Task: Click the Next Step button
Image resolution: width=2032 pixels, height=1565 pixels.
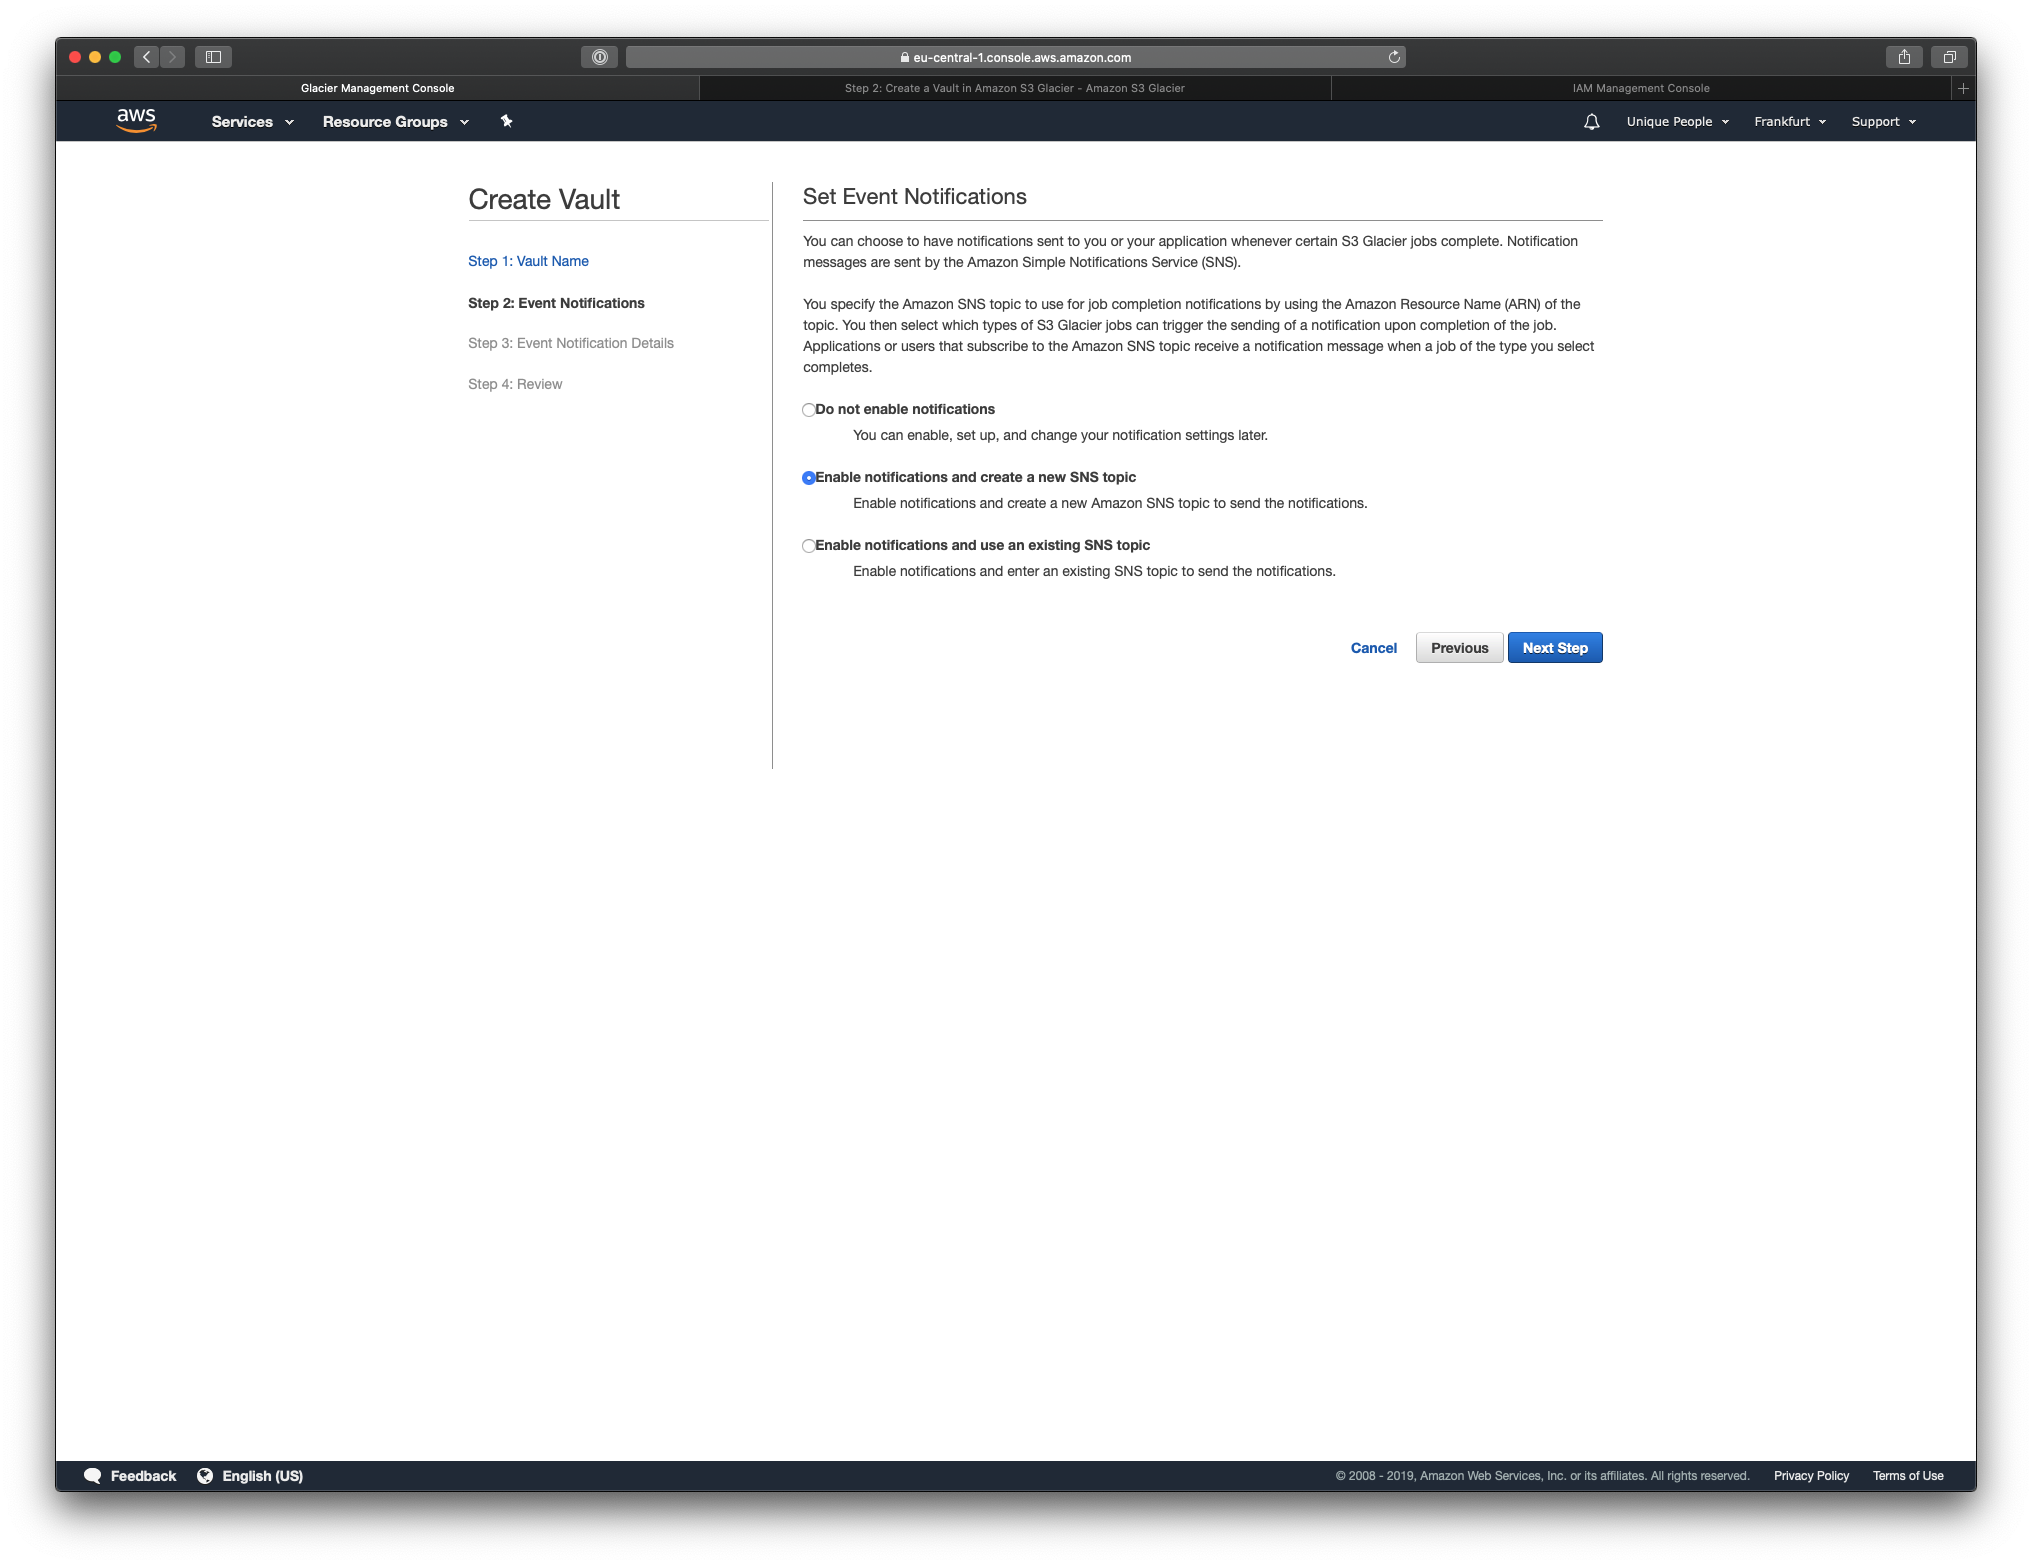Action: 1555,648
